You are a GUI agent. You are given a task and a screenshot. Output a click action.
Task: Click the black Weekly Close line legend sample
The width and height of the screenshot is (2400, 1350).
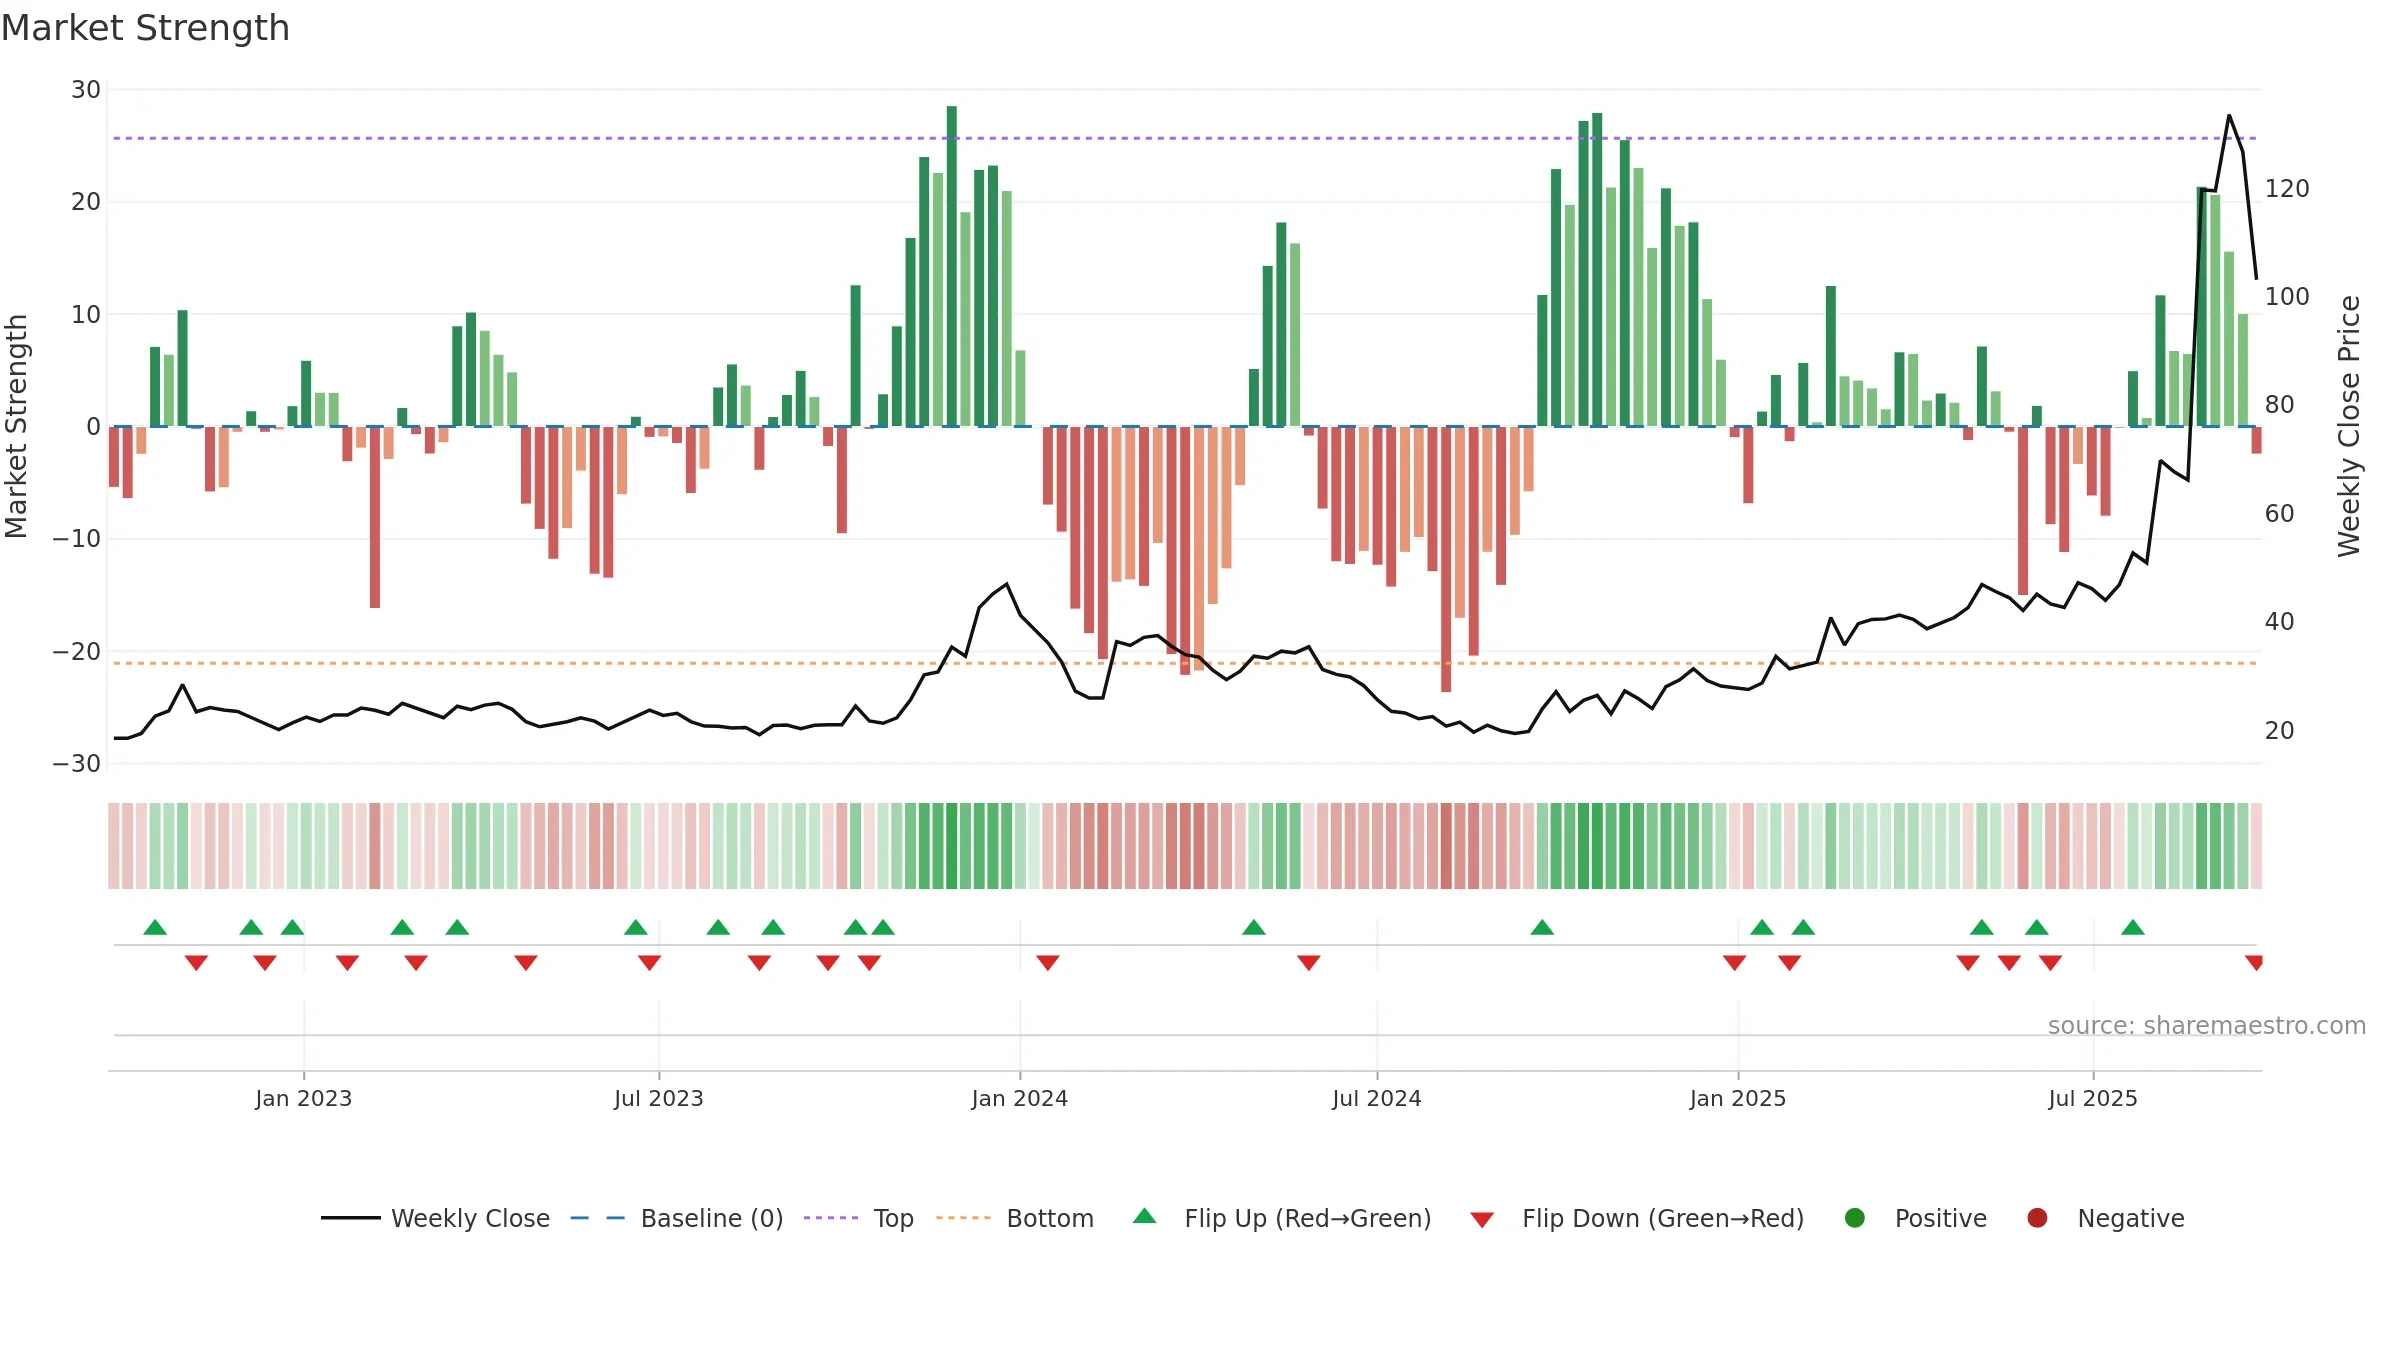tap(350, 1218)
